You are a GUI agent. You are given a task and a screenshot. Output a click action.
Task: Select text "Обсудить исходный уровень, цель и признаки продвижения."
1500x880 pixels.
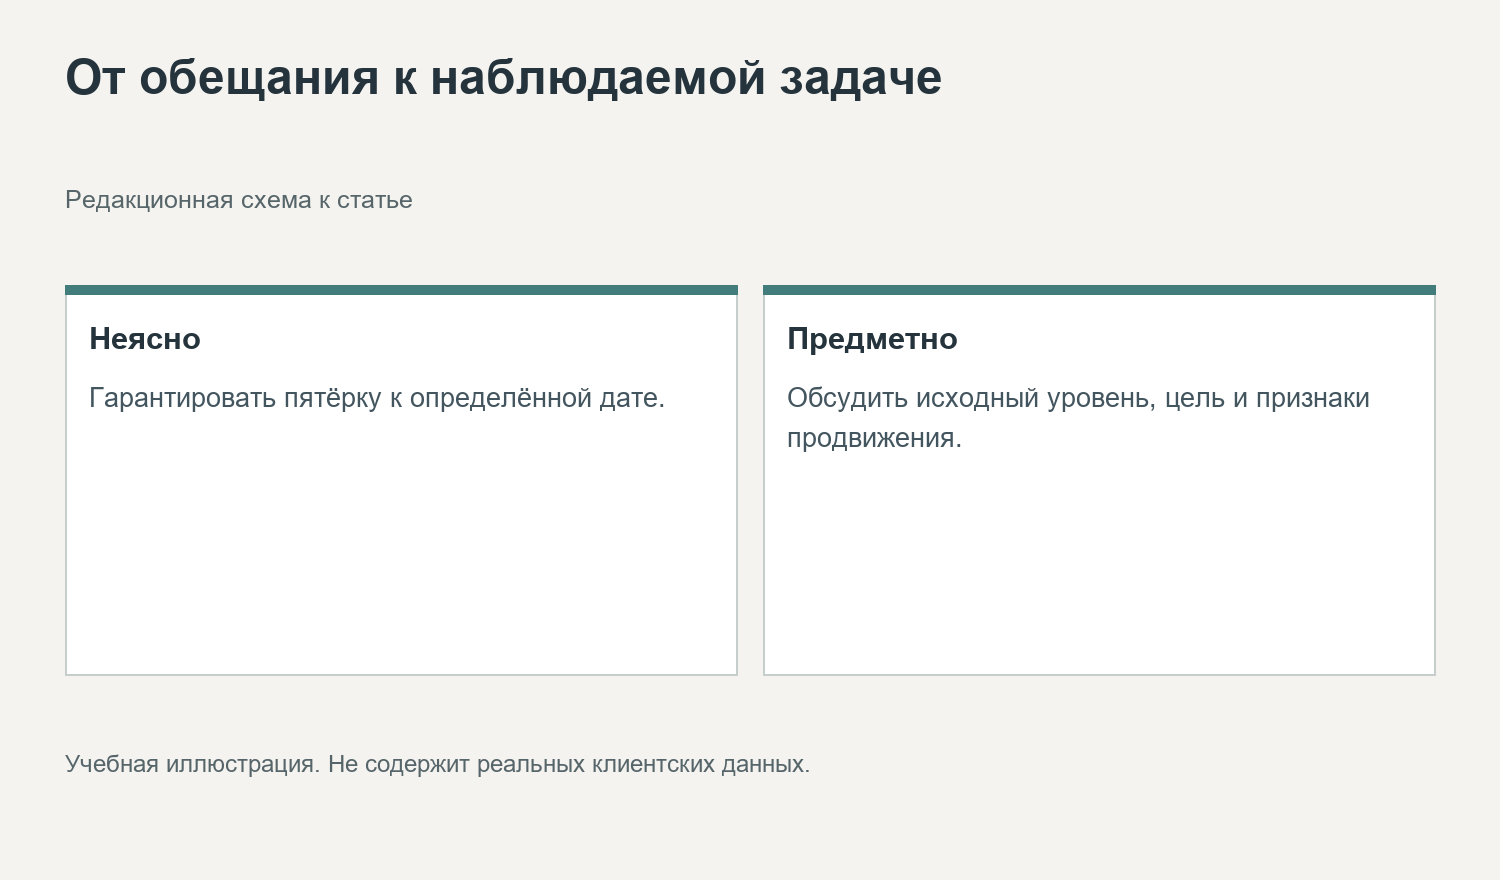[1078, 418]
